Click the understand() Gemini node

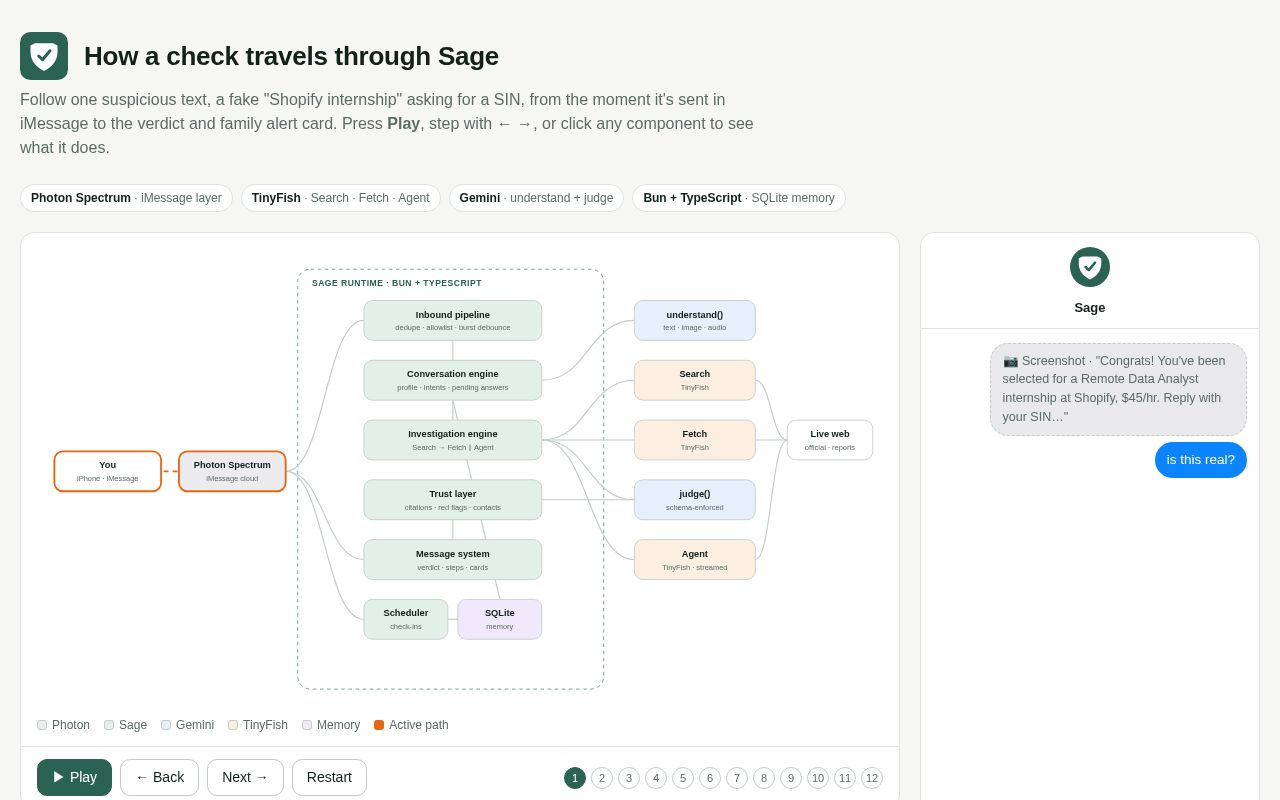(x=695, y=320)
